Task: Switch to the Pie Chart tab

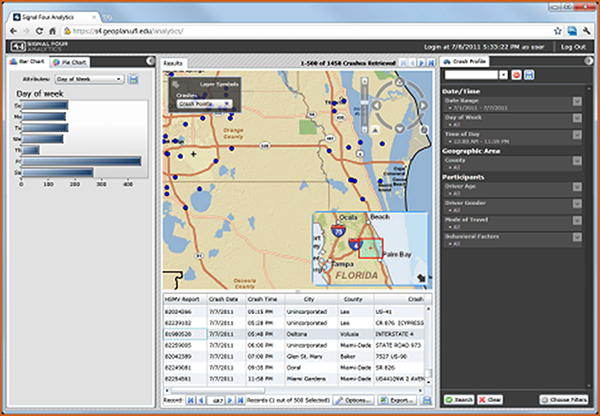Action: (70, 62)
